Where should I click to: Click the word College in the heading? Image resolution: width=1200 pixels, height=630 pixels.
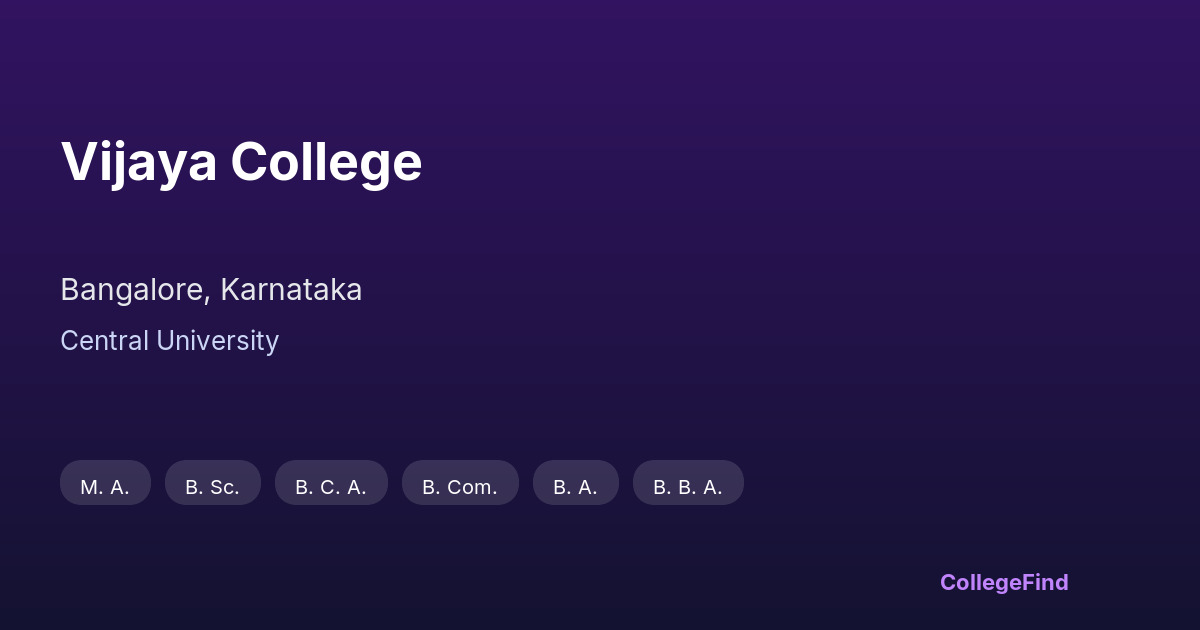[326, 161]
